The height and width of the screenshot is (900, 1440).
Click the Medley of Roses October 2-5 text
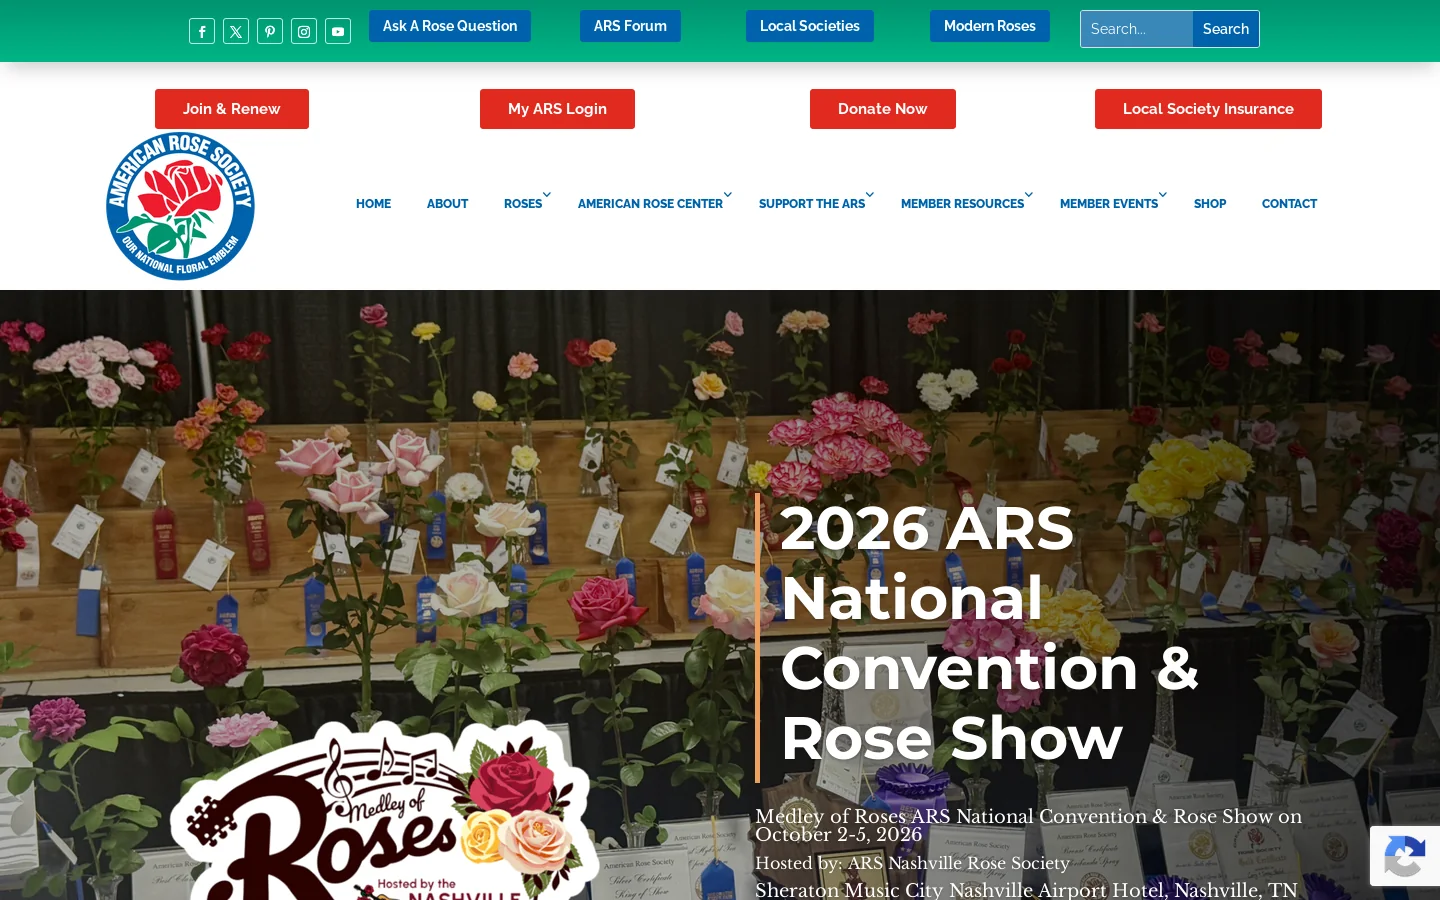[1029, 825]
